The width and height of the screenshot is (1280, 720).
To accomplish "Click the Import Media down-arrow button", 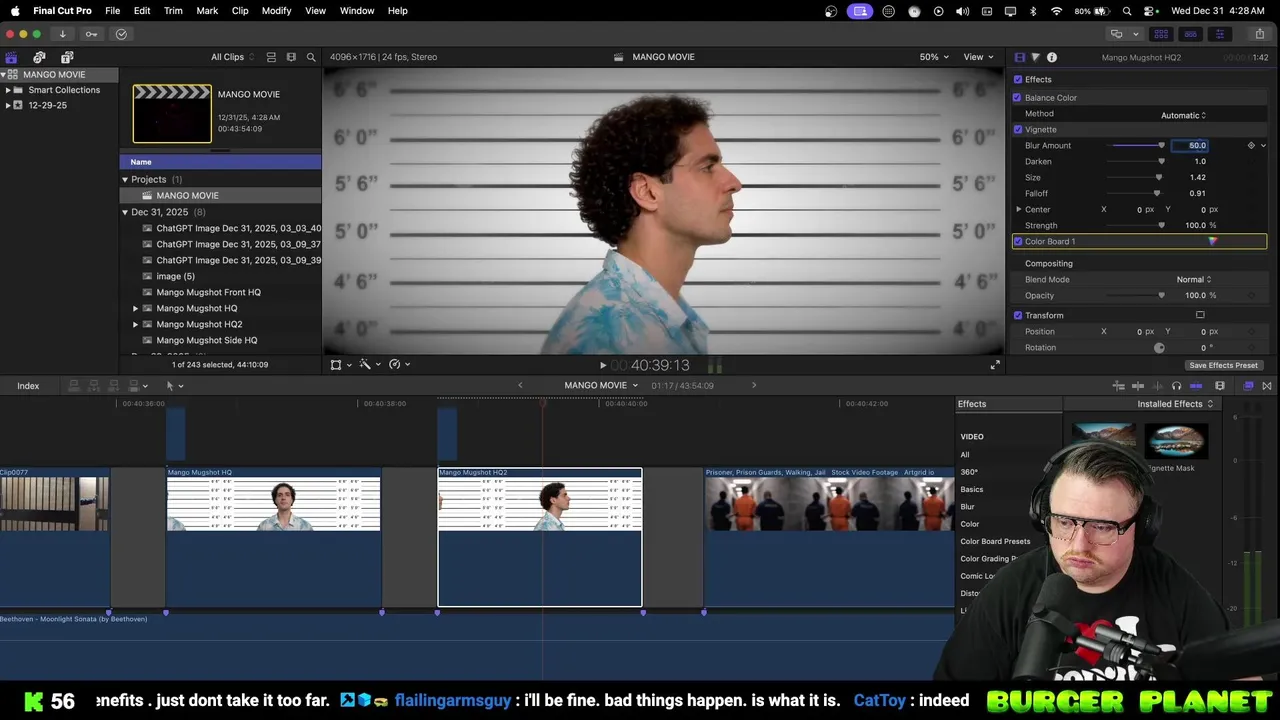I will [62, 34].
